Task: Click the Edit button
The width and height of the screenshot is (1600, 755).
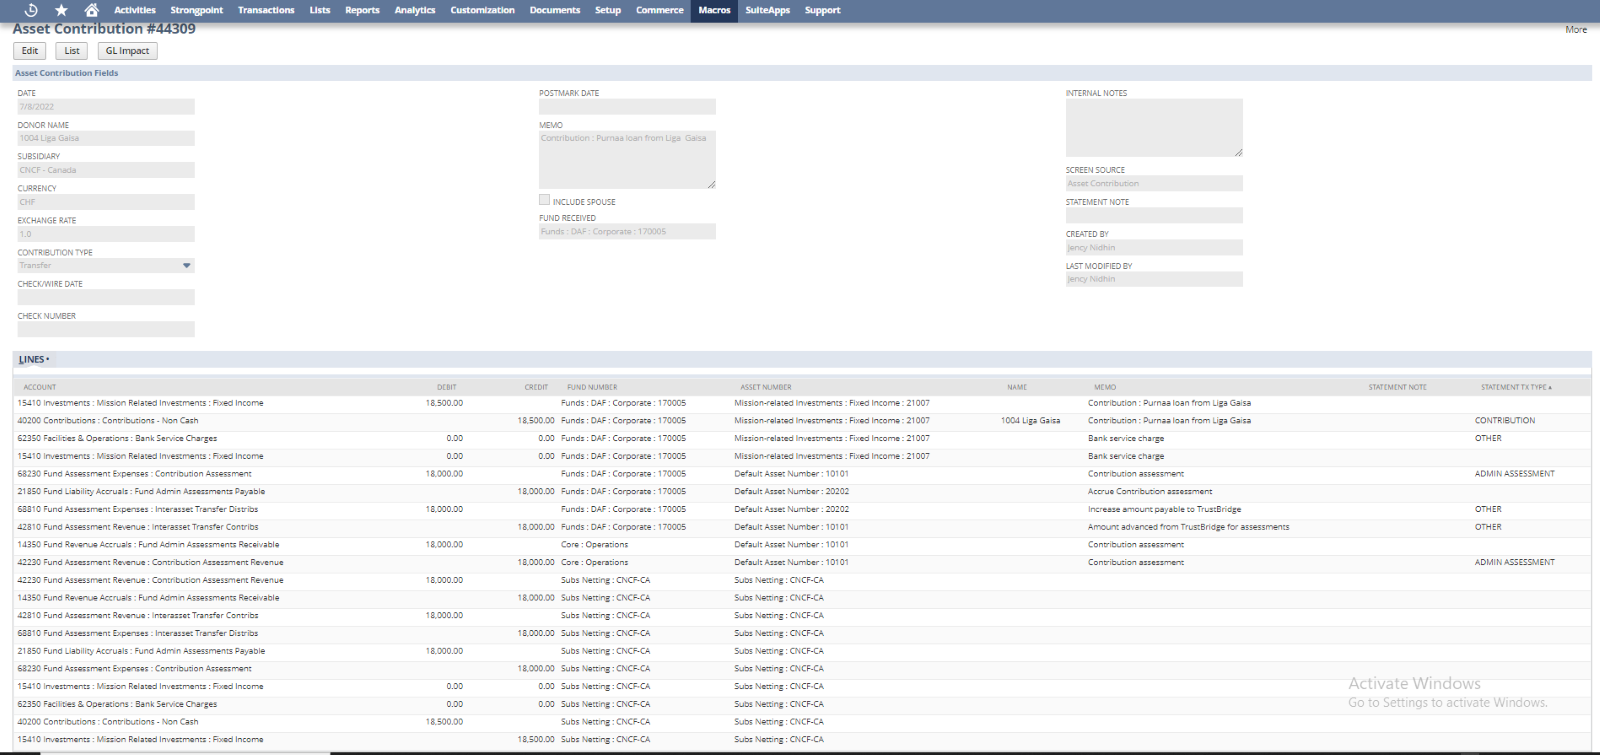Action: coord(30,51)
